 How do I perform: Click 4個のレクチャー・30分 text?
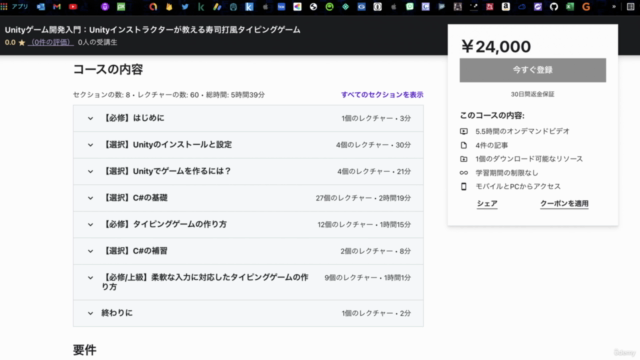pyautogui.click(x=373, y=145)
